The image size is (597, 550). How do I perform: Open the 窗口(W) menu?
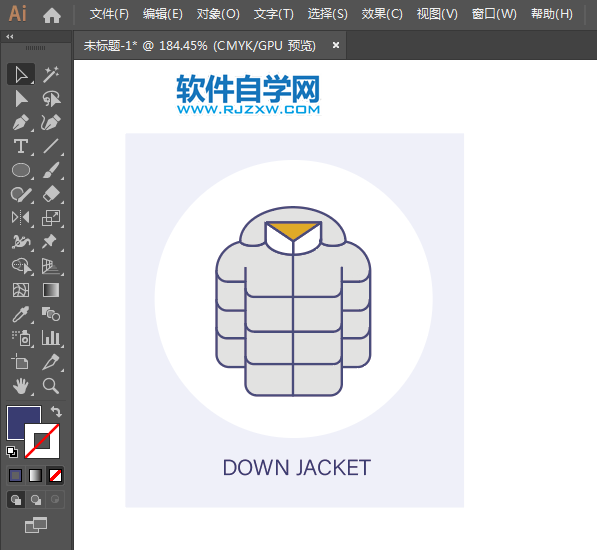click(x=494, y=14)
